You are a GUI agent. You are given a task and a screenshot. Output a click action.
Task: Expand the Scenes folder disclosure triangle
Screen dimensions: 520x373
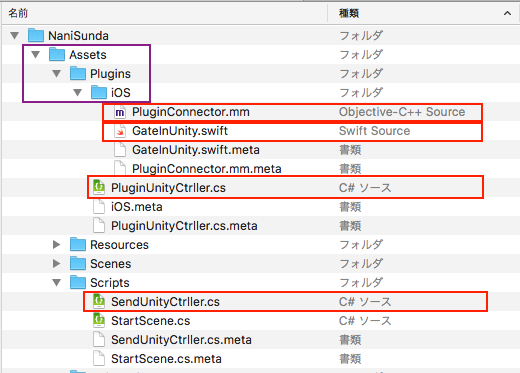pos(56,264)
